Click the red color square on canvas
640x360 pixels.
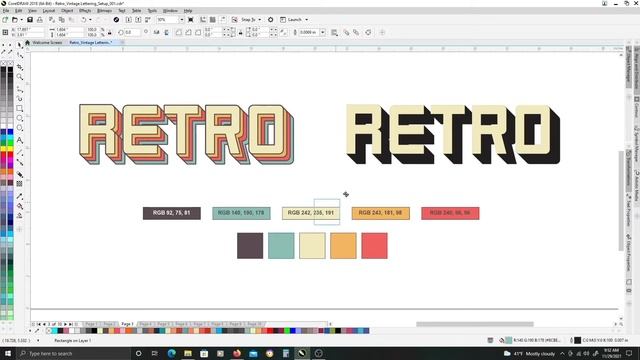pos(374,246)
